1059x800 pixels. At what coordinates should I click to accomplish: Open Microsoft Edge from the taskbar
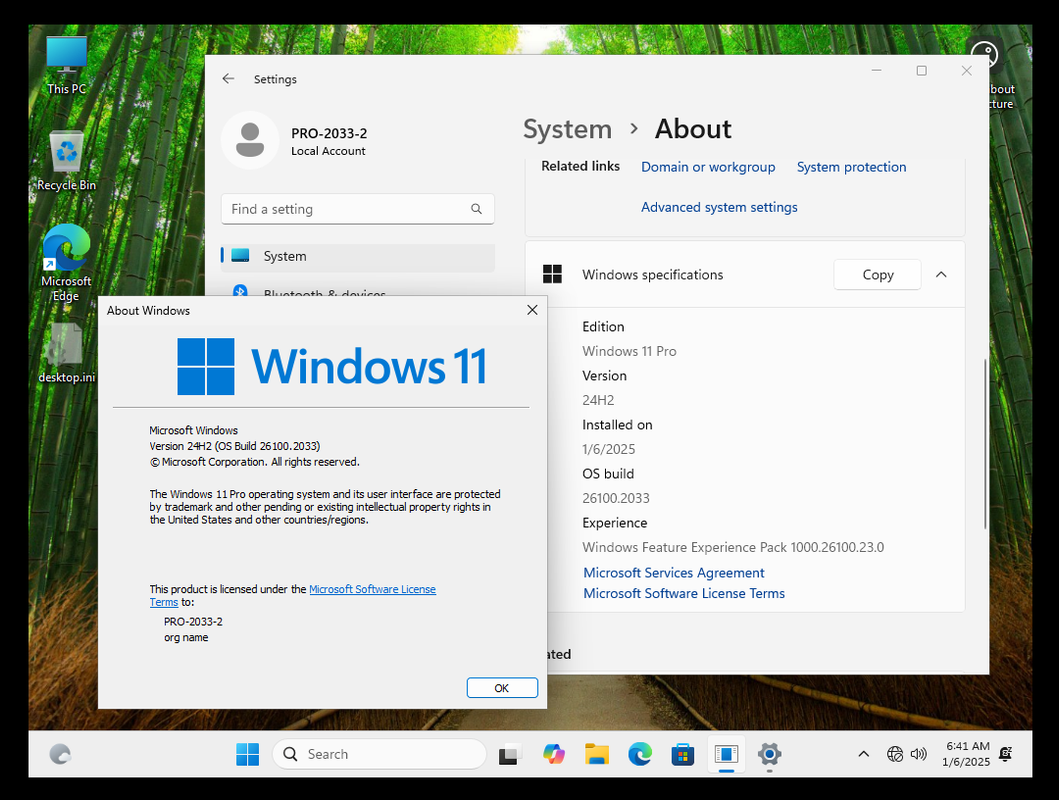coord(640,754)
